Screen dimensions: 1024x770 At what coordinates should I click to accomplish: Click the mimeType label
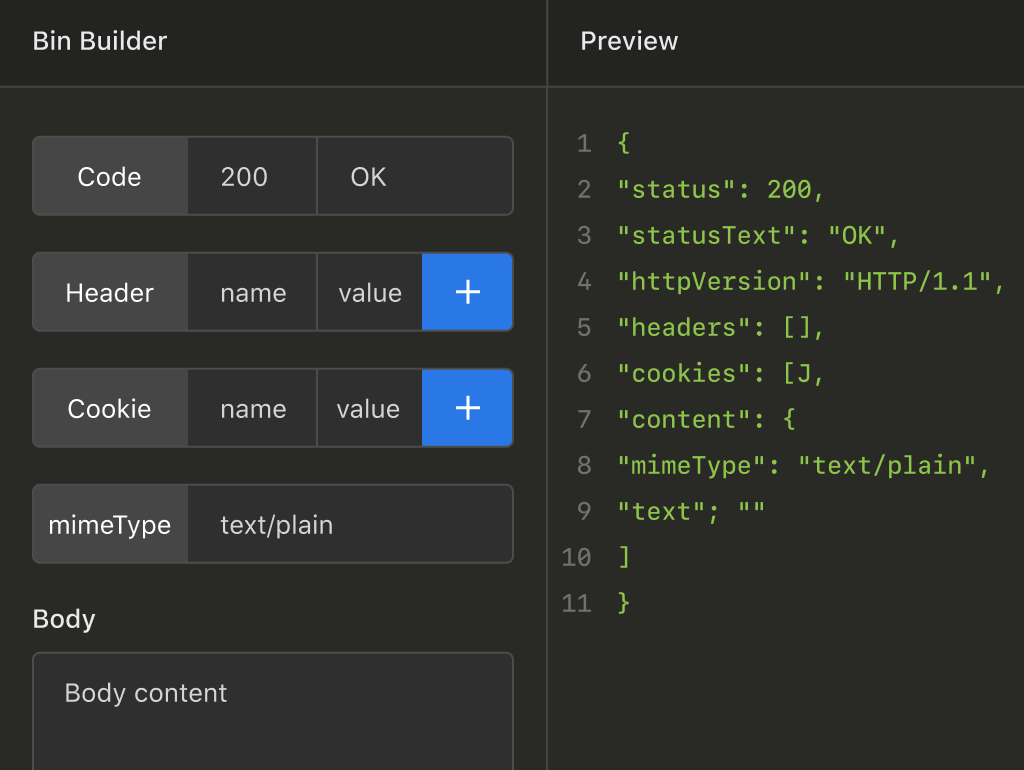110,525
